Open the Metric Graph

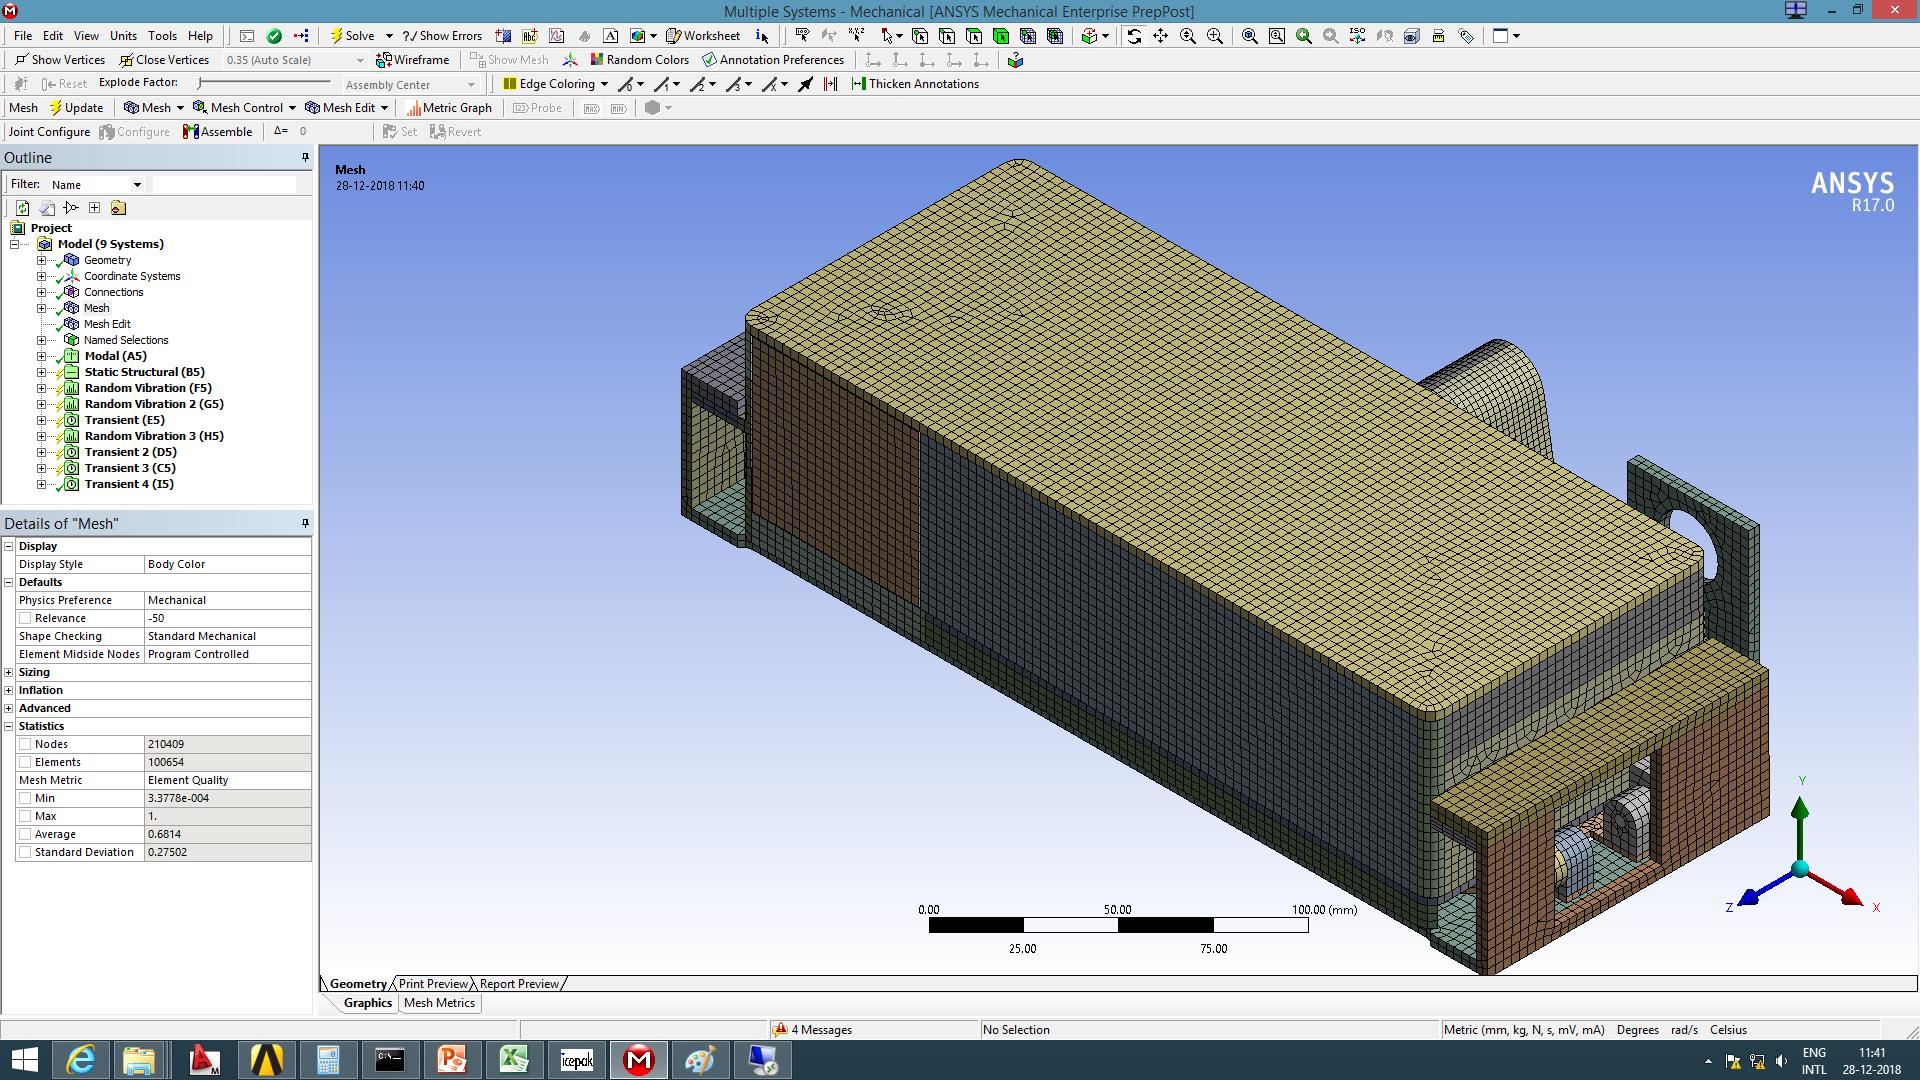pos(449,108)
